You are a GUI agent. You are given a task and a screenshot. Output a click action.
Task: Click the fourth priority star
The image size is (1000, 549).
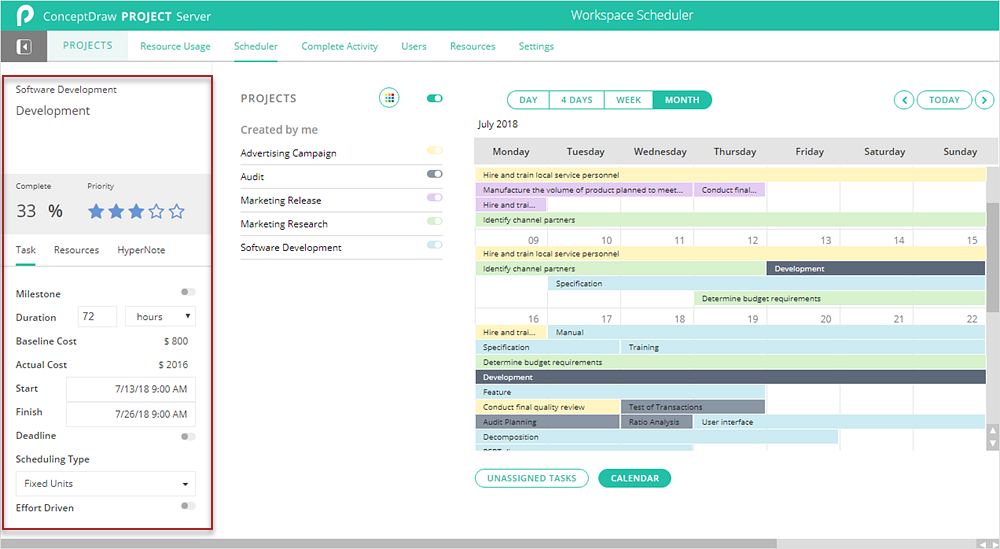coord(157,211)
